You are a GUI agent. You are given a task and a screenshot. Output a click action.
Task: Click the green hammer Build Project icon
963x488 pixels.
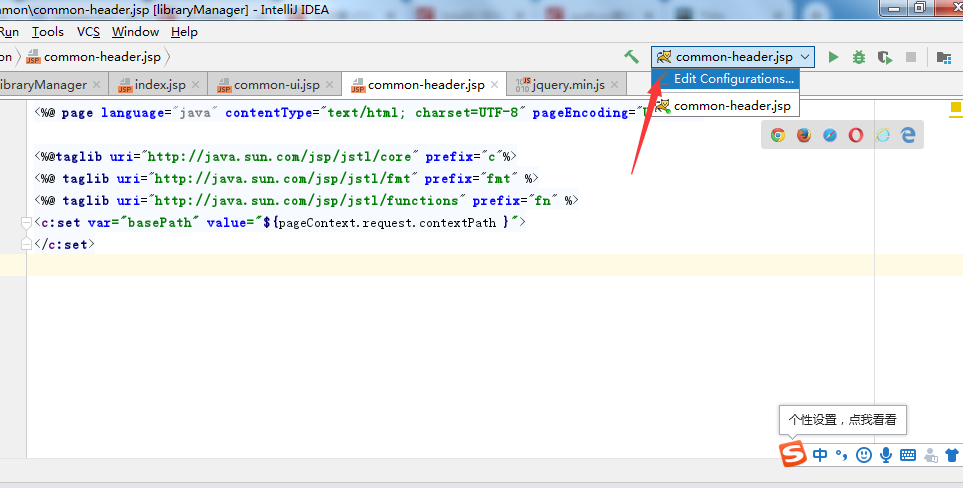tap(631, 57)
